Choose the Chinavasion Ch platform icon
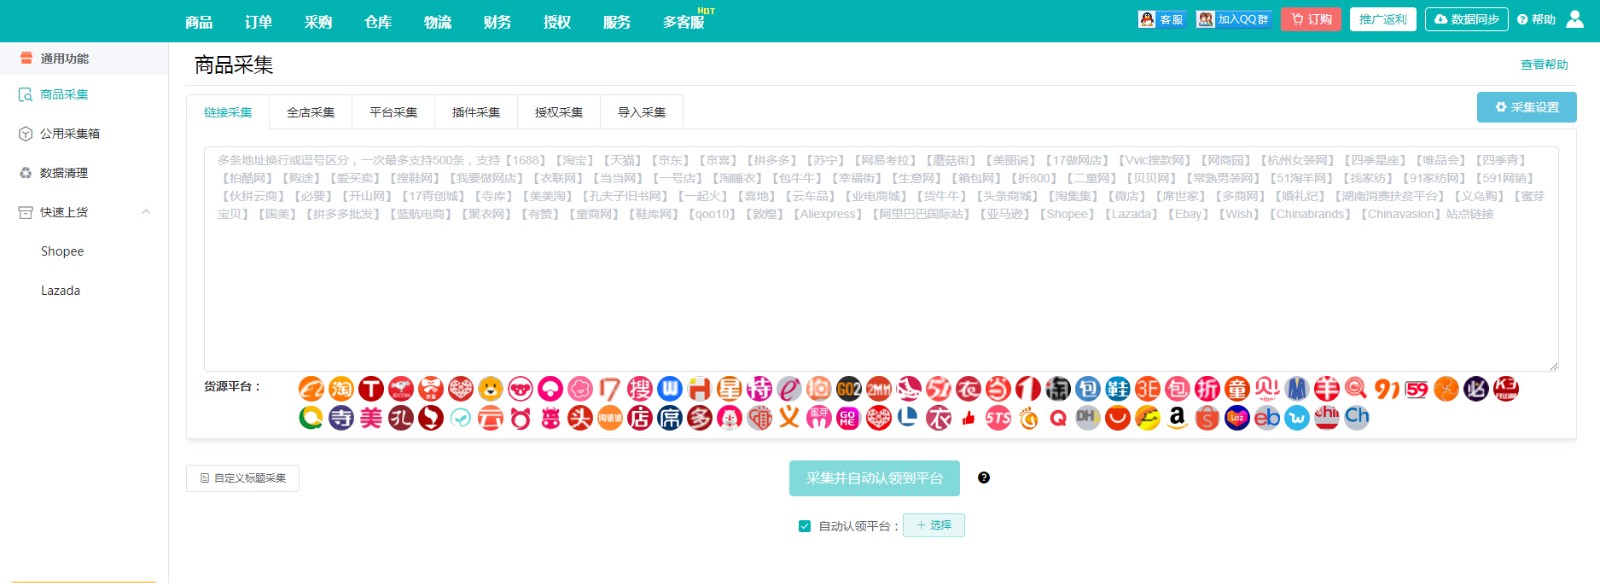Viewport: 1600px width, 583px height. pyautogui.click(x=1357, y=418)
